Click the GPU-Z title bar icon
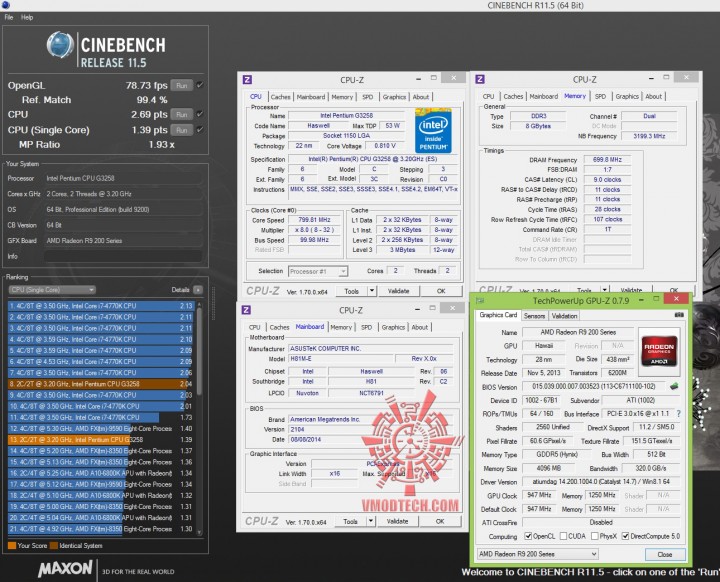Viewport: 720px width, 582px height. pos(480,300)
